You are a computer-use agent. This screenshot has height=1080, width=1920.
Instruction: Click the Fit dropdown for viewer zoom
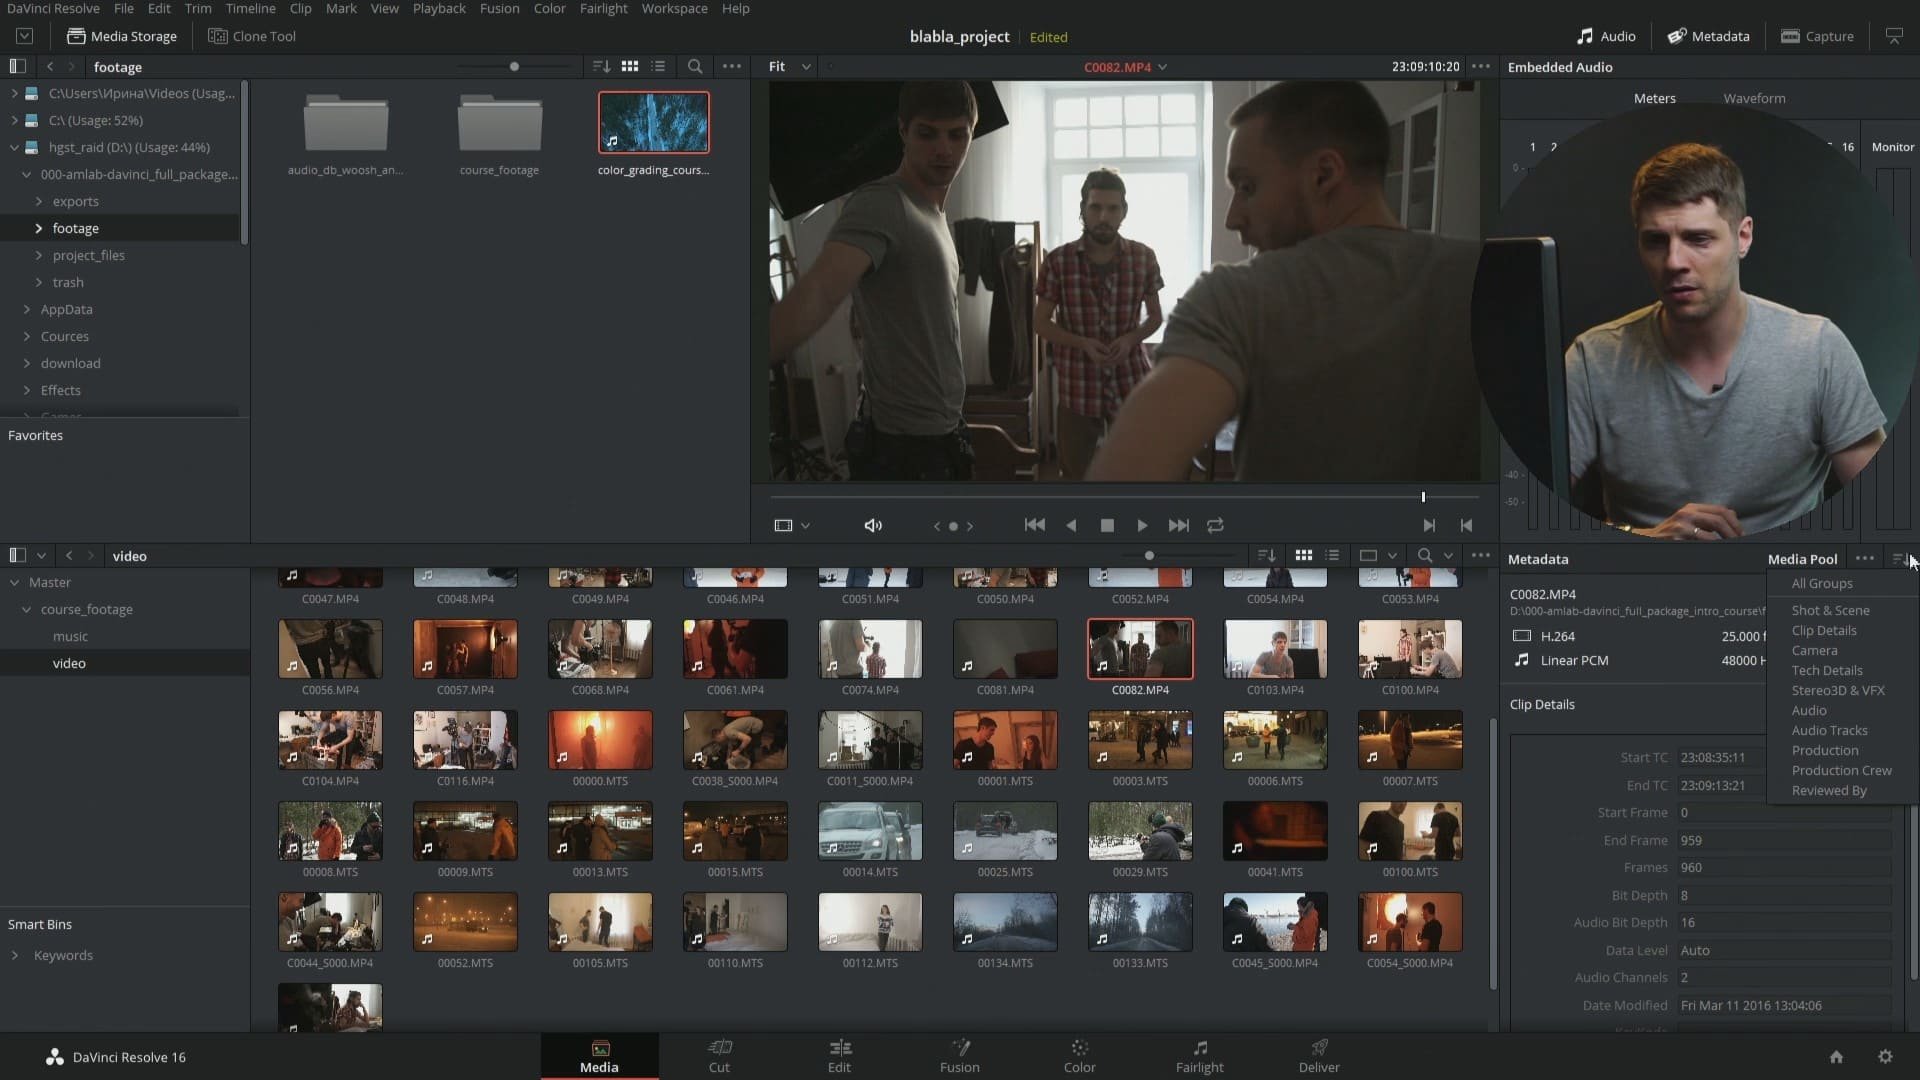789,66
